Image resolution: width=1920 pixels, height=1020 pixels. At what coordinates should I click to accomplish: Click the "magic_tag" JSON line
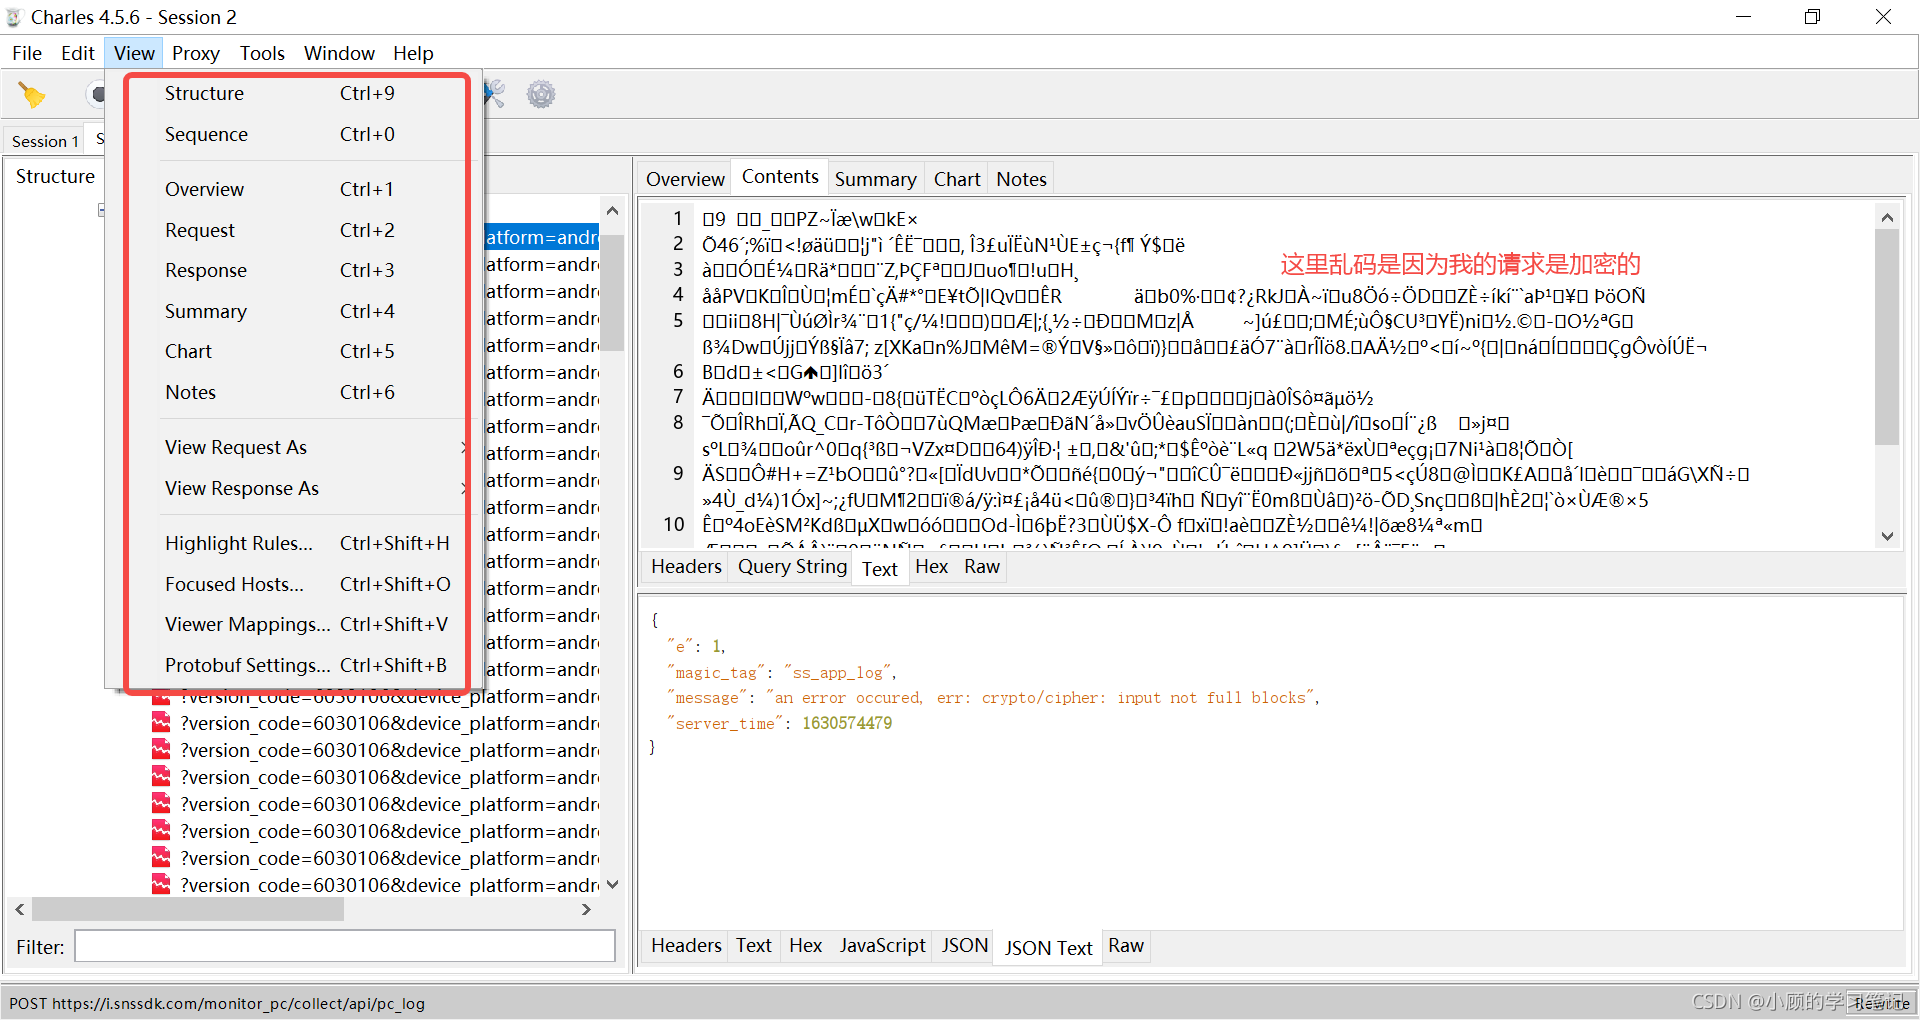tap(782, 672)
